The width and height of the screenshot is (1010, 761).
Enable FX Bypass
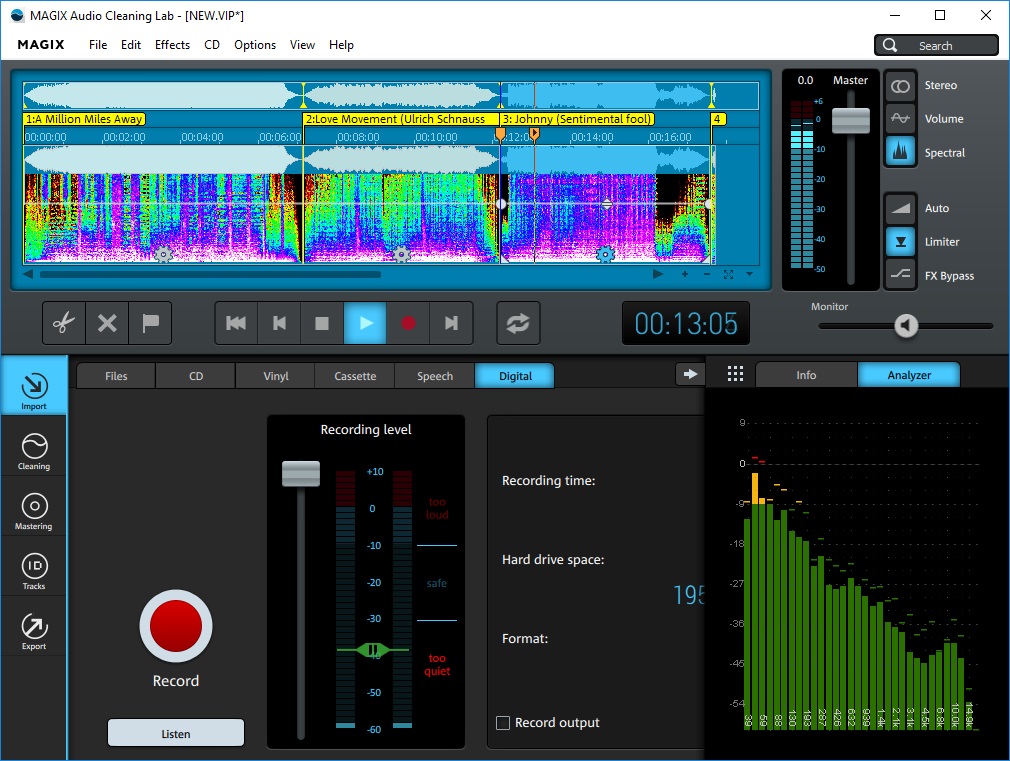click(x=899, y=275)
